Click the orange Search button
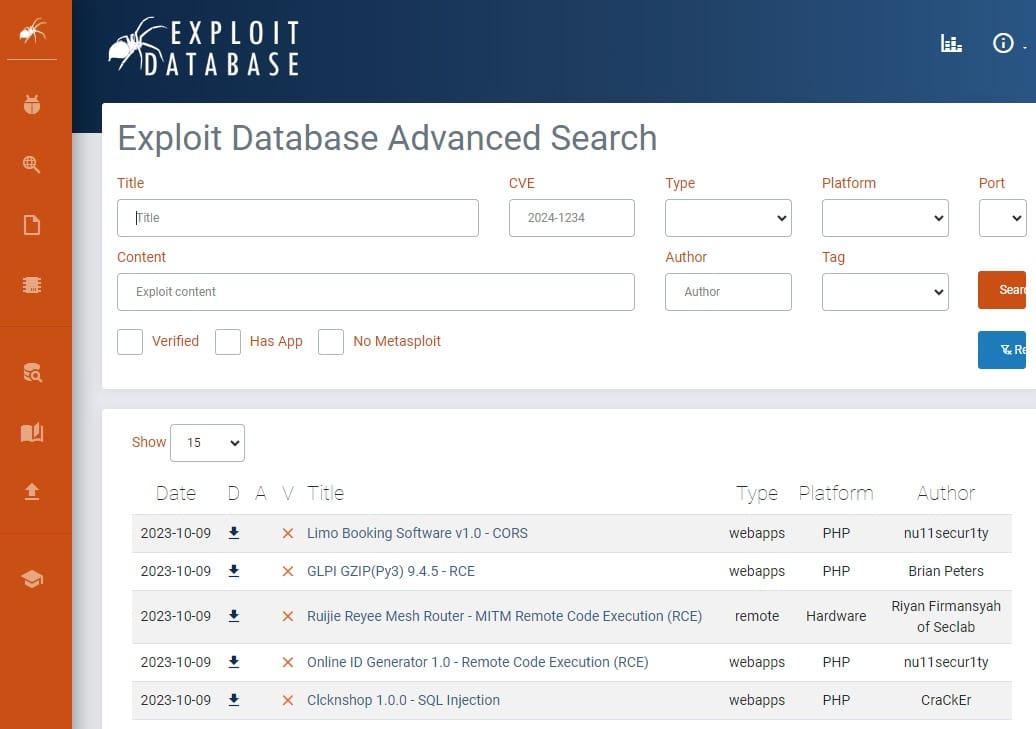This screenshot has width=1036, height=729. tap(1002, 289)
